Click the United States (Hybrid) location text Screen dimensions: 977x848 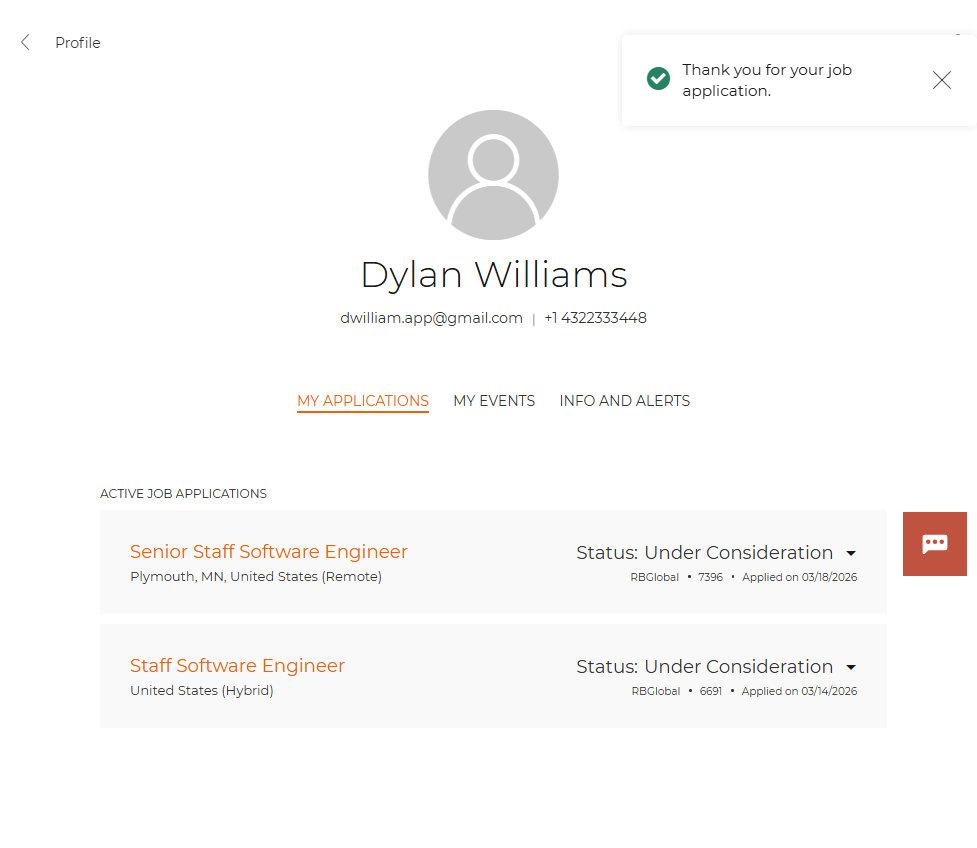click(x=202, y=691)
